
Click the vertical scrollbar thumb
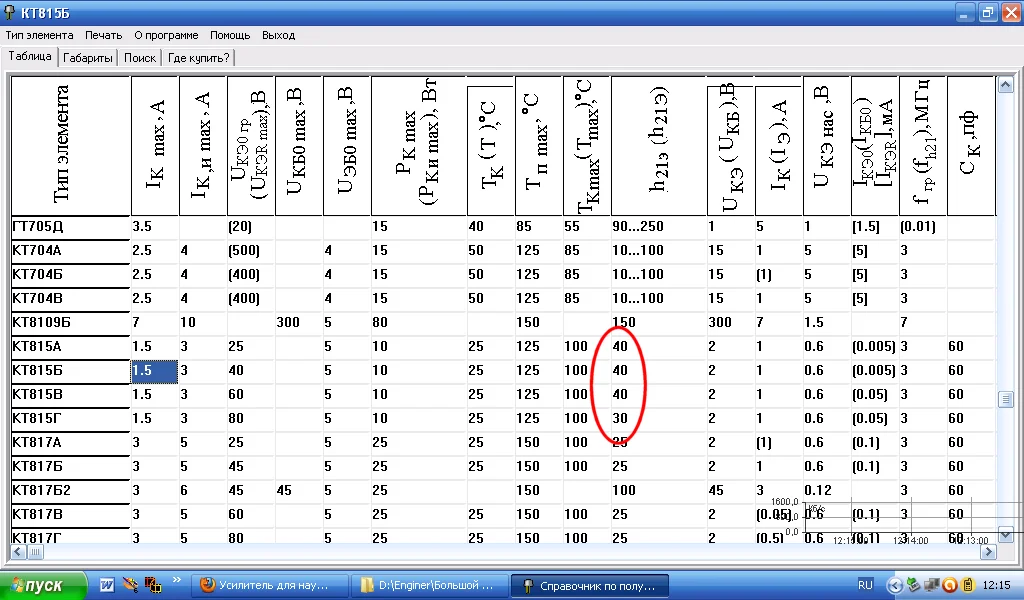[x=1006, y=399]
